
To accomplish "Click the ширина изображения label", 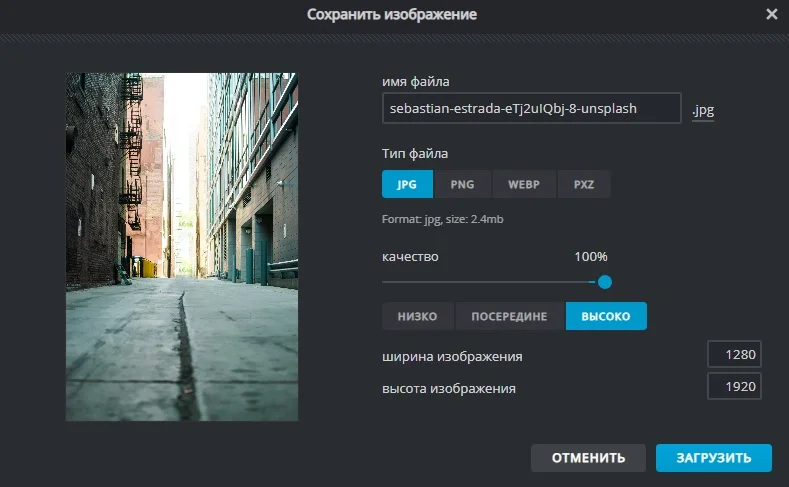I will point(452,357).
